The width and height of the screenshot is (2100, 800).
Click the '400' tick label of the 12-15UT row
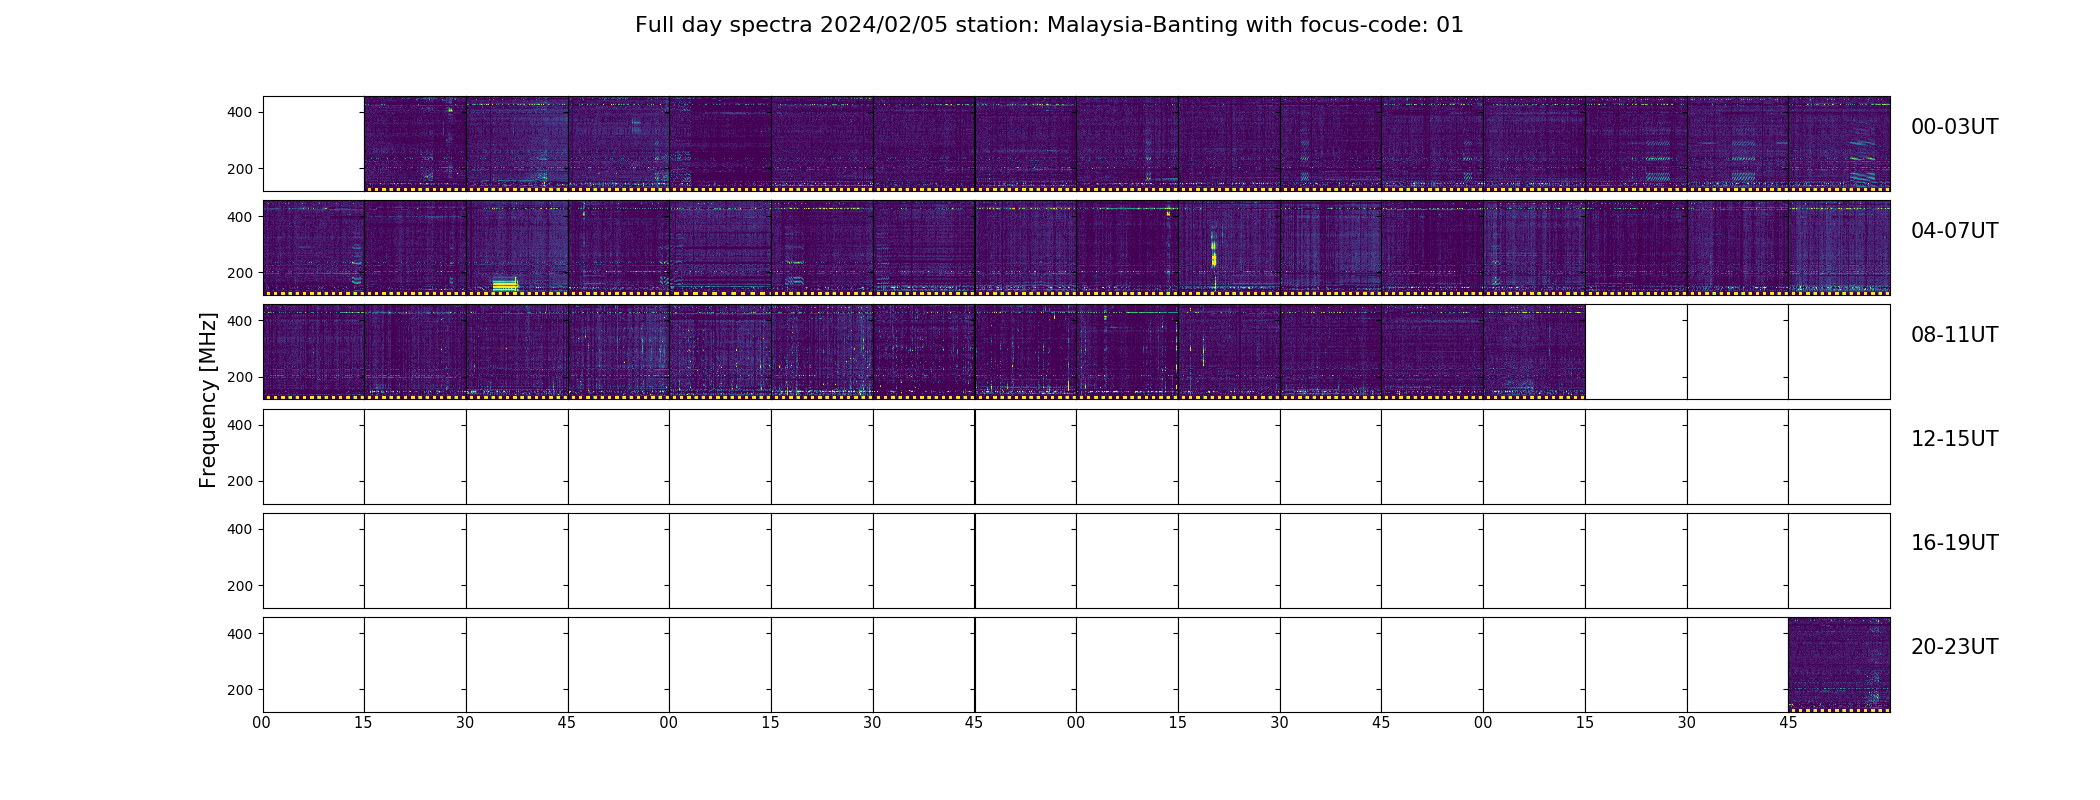[240, 425]
